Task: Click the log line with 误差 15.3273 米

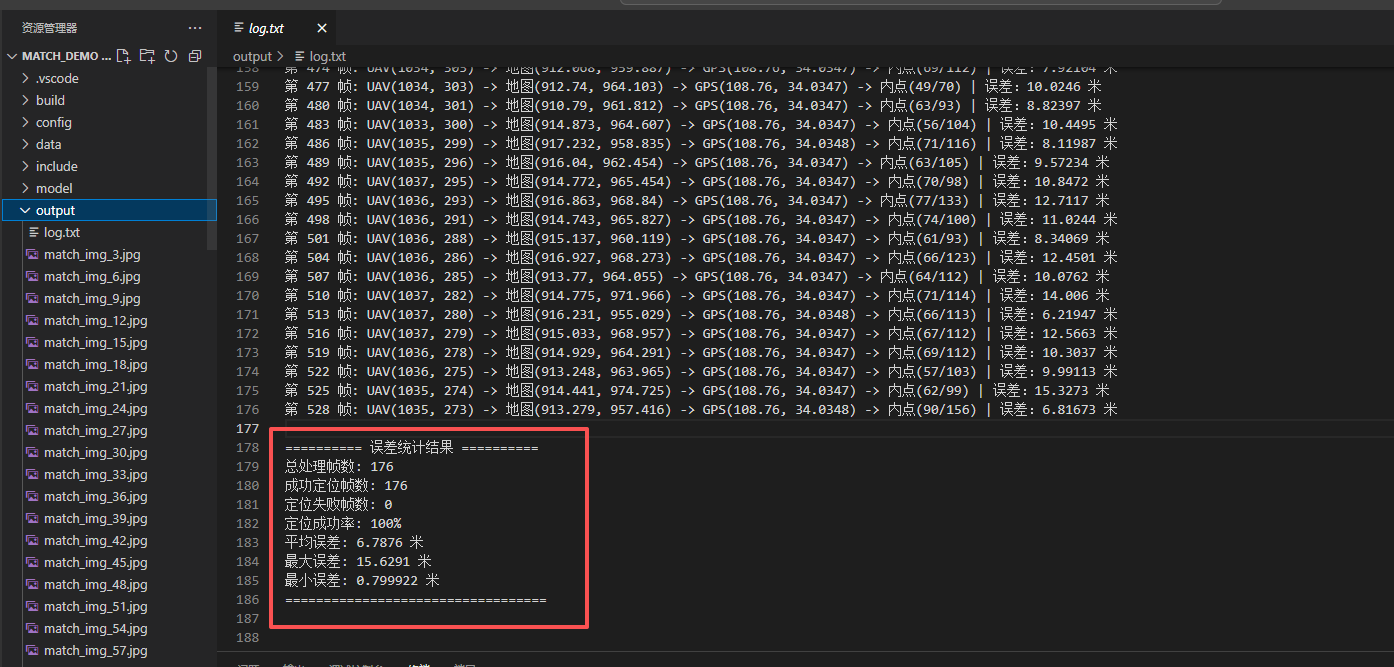Action: [697, 390]
